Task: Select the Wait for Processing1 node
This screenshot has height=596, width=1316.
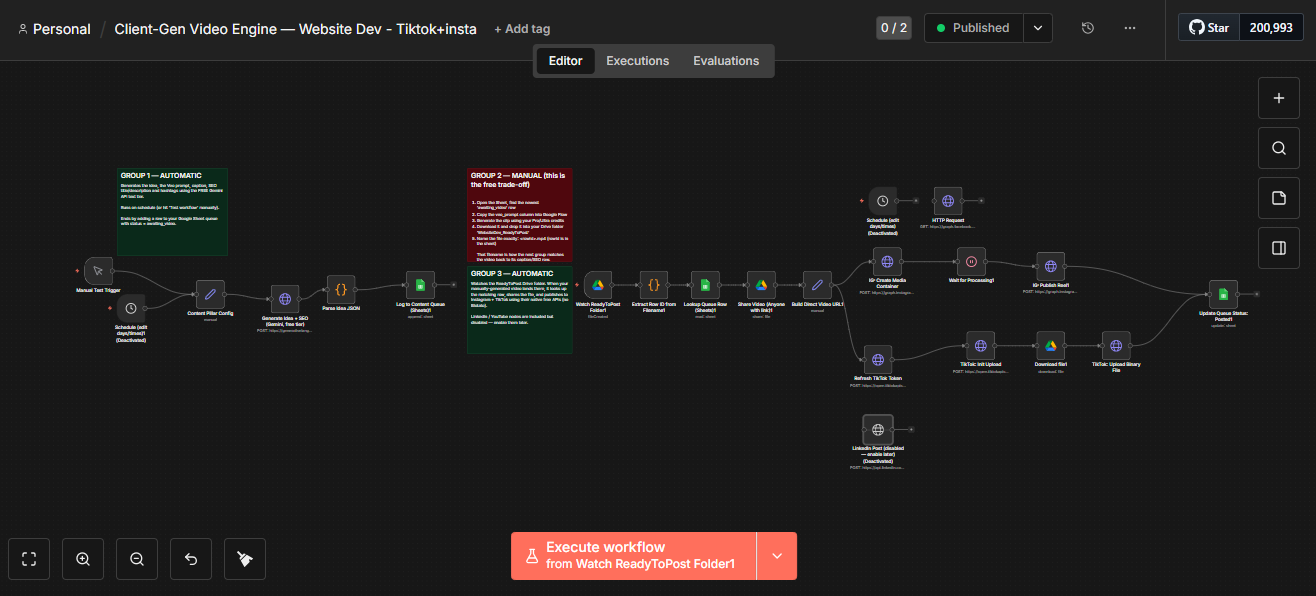Action: tap(971, 262)
